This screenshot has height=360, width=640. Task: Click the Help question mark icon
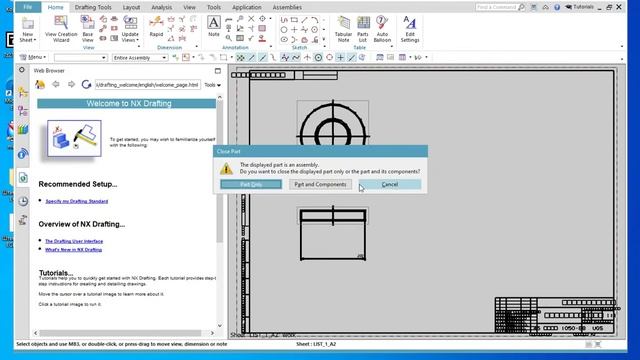(557, 7)
